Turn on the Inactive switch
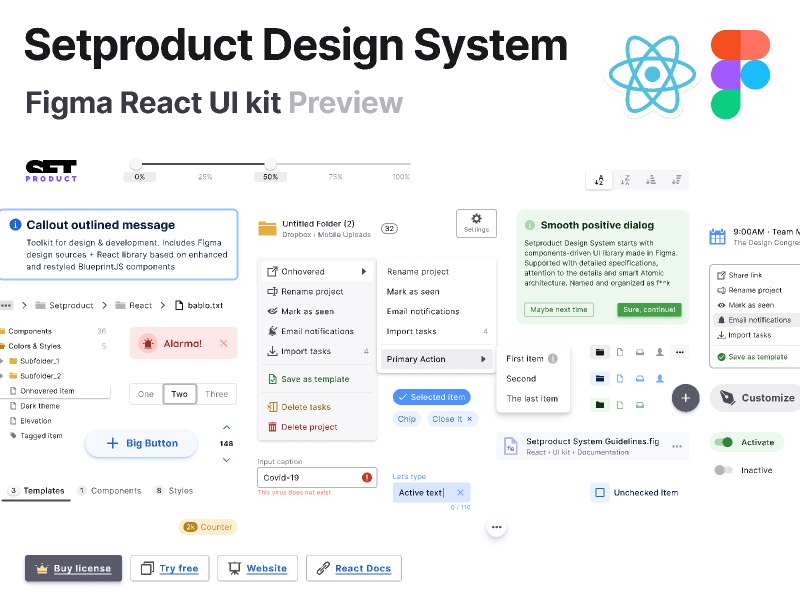The width and height of the screenshot is (800, 600). click(x=723, y=470)
